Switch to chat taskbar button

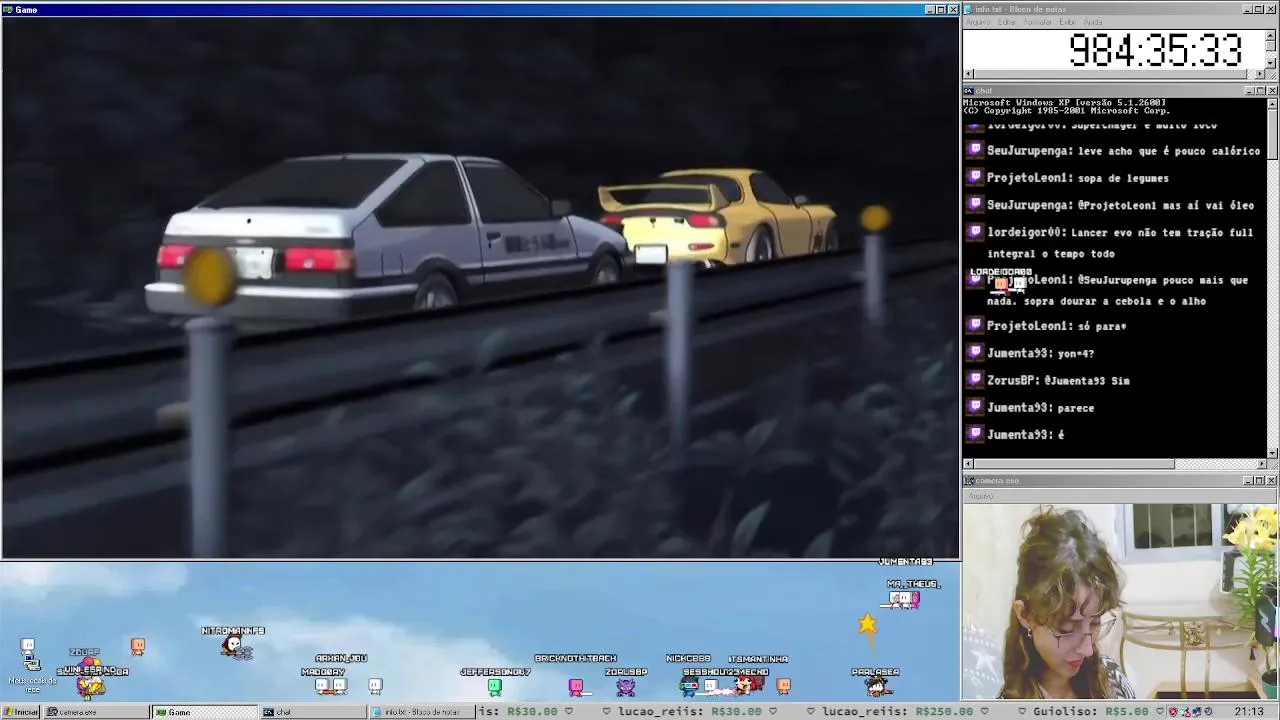(313, 712)
